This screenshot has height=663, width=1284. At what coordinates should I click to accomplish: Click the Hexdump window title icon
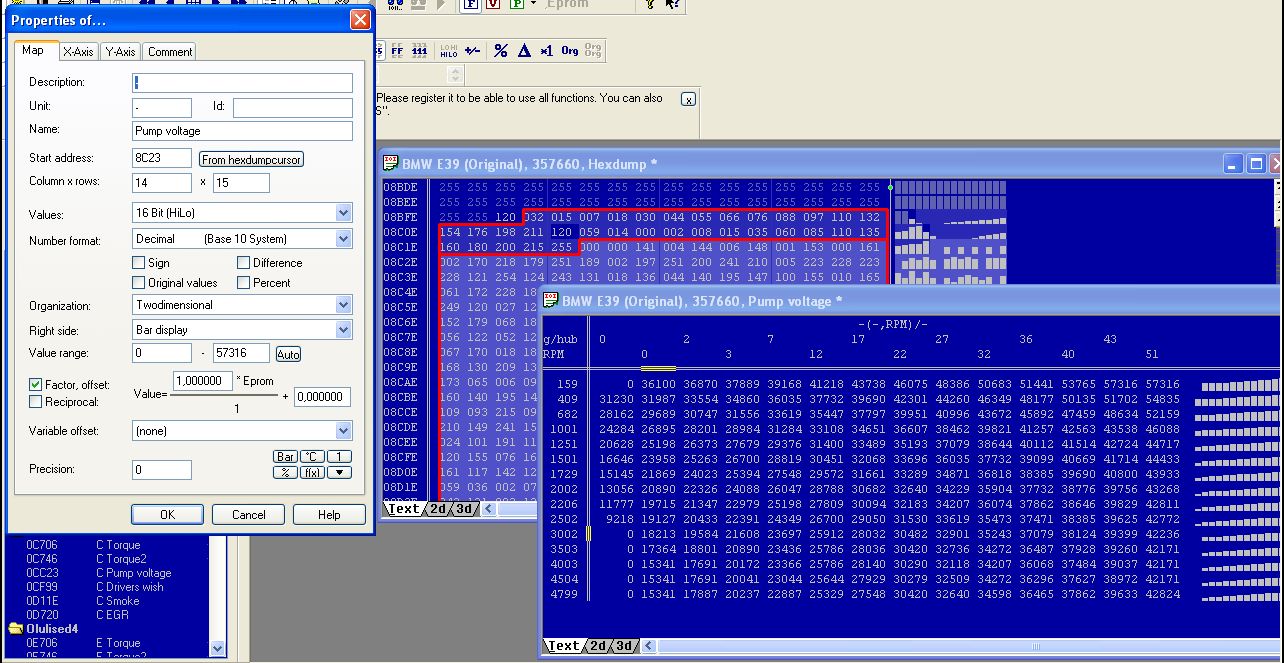391,164
